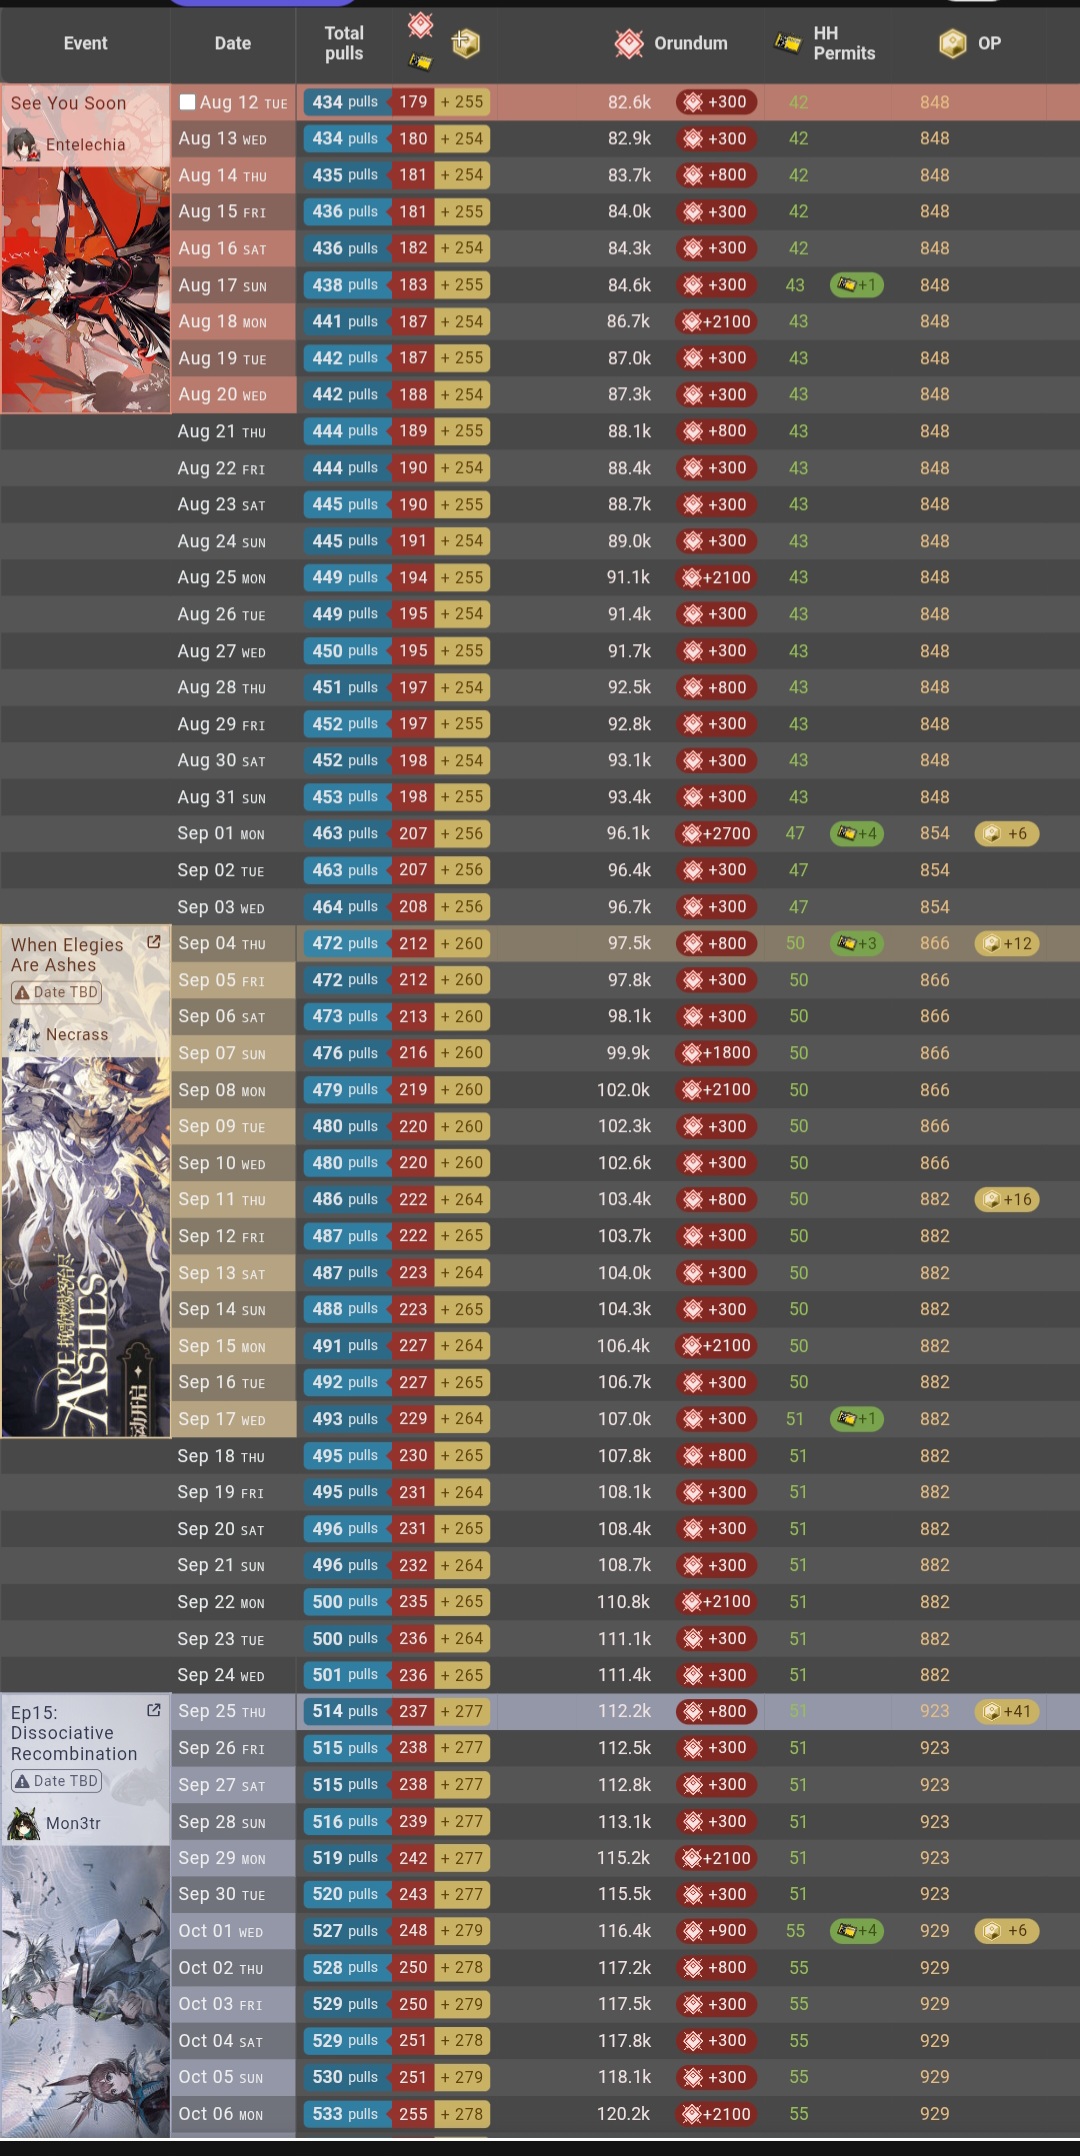1080x2156 pixels.
Task: Click the +4 permit badge on Oct 01
Action: coord(857,1930)
